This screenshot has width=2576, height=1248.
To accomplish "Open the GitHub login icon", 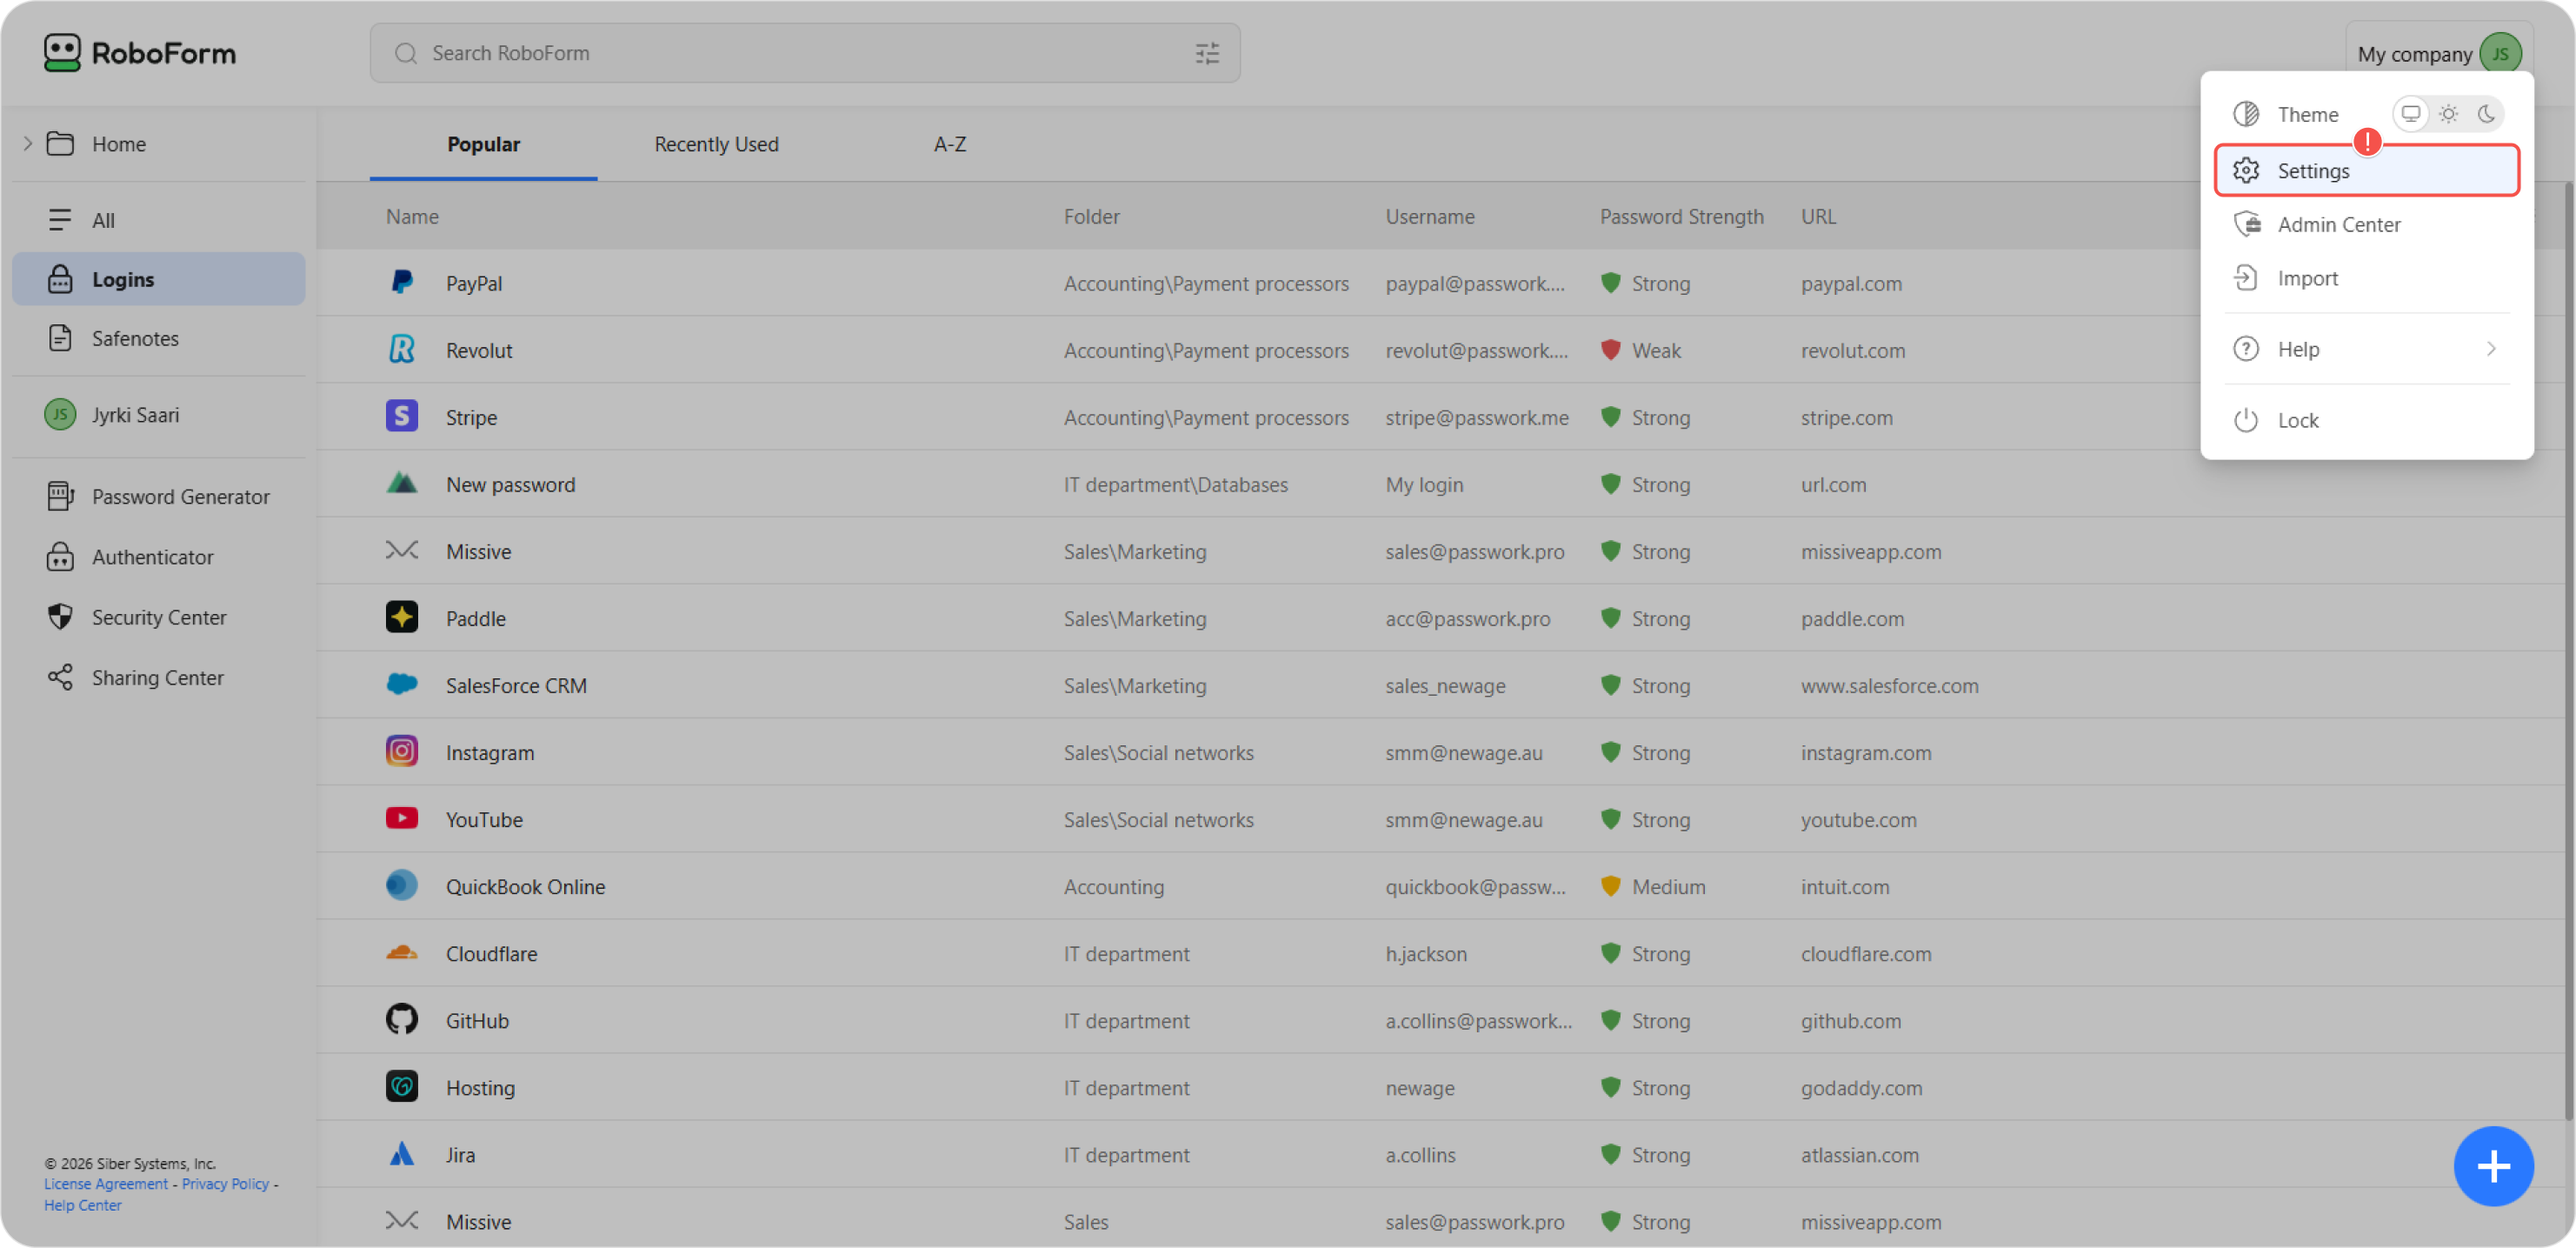I will (x=402, y=1020).
